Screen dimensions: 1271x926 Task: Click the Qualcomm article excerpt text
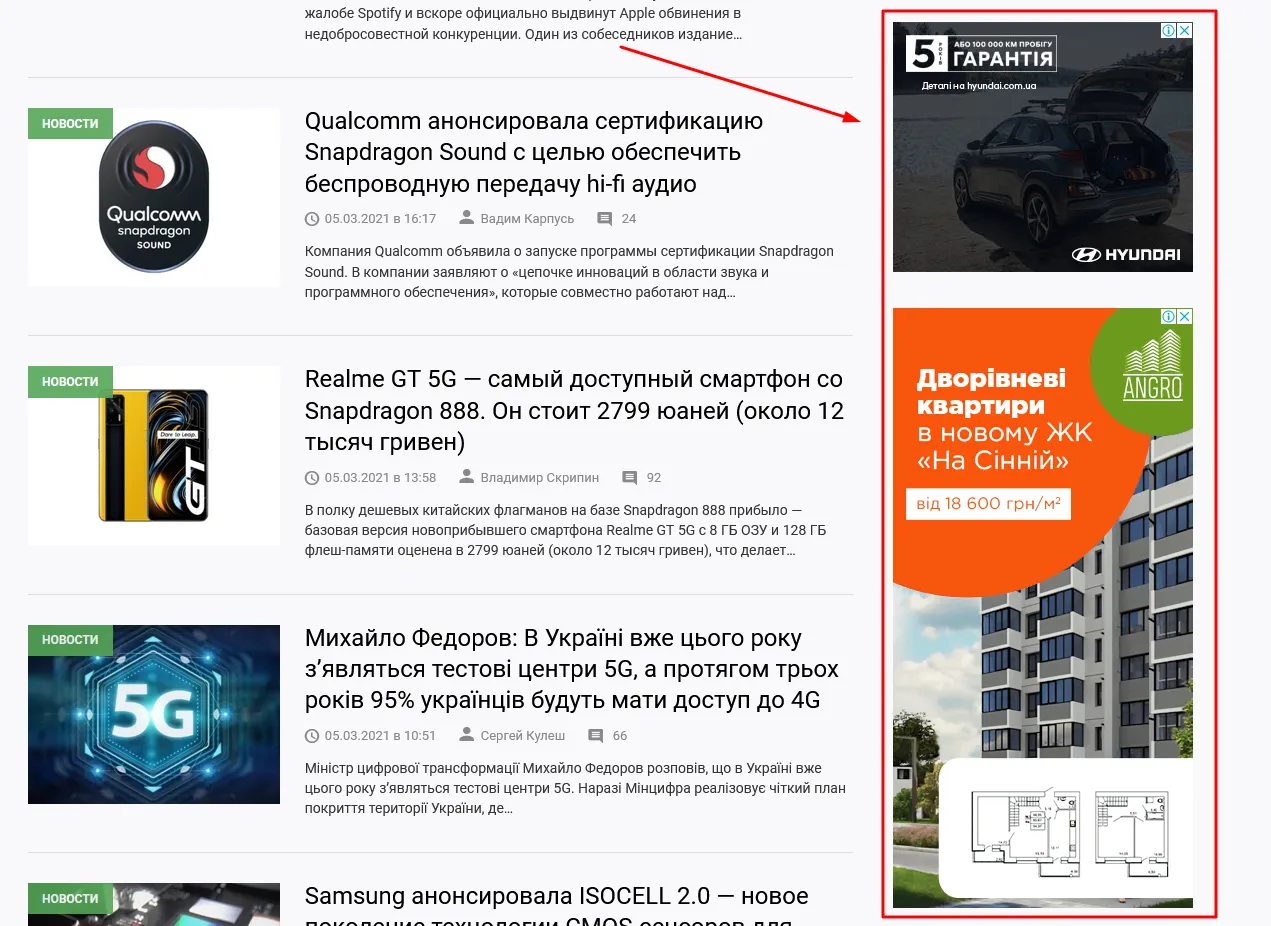[x=569, y=272]
